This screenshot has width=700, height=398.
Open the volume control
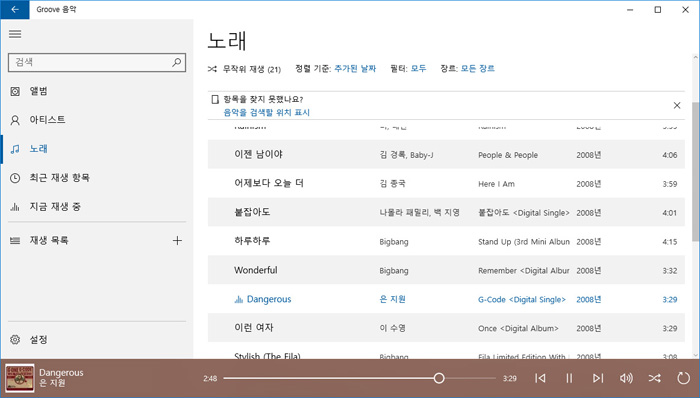pyautogui.click(x=626, y=378)
